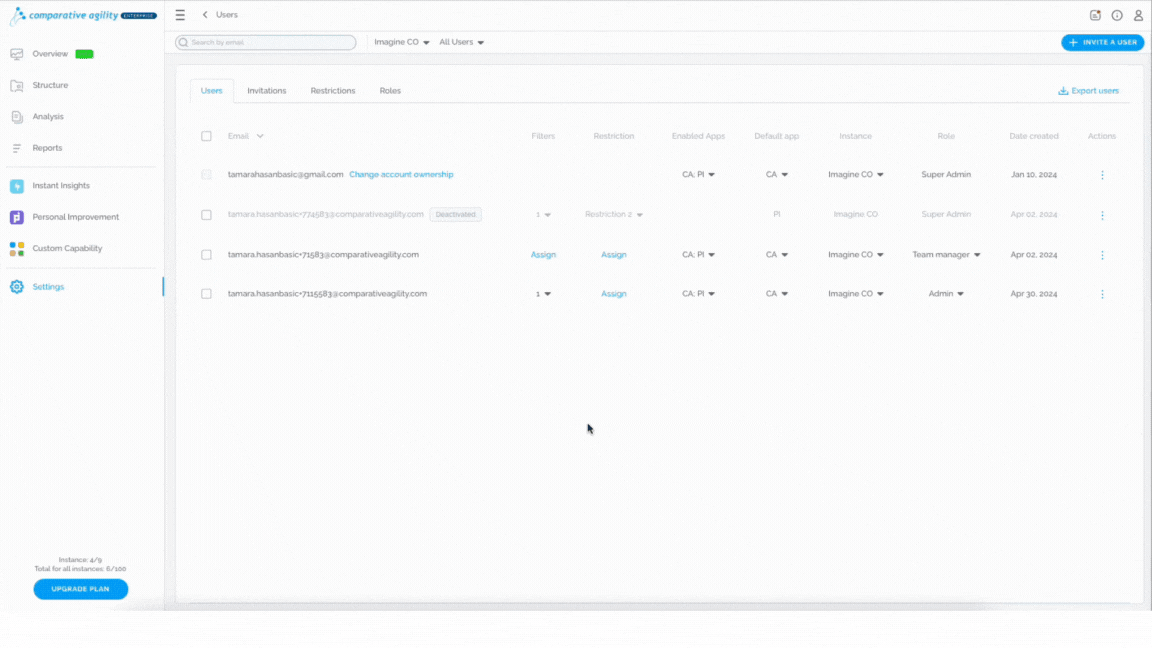Open Team manager role dropdown

pyautogui.click(x=946, y=255)
